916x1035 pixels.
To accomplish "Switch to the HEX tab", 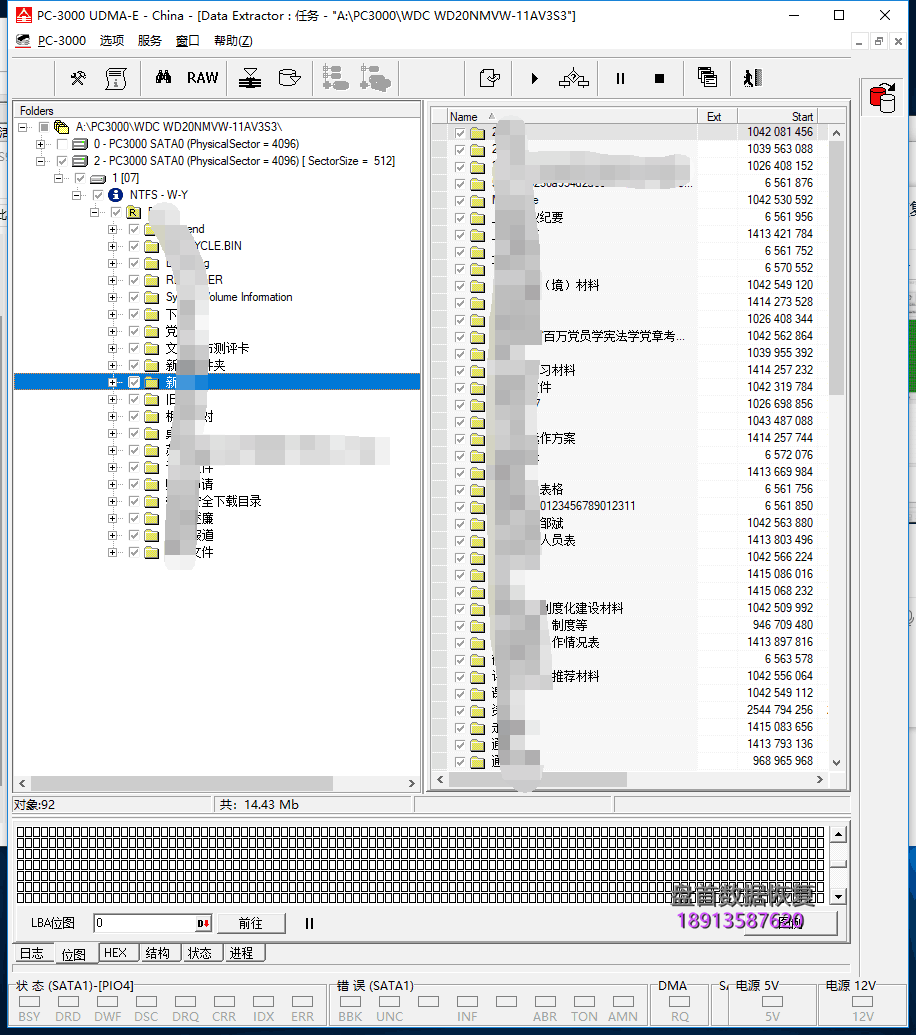I will tap(115, 953).
